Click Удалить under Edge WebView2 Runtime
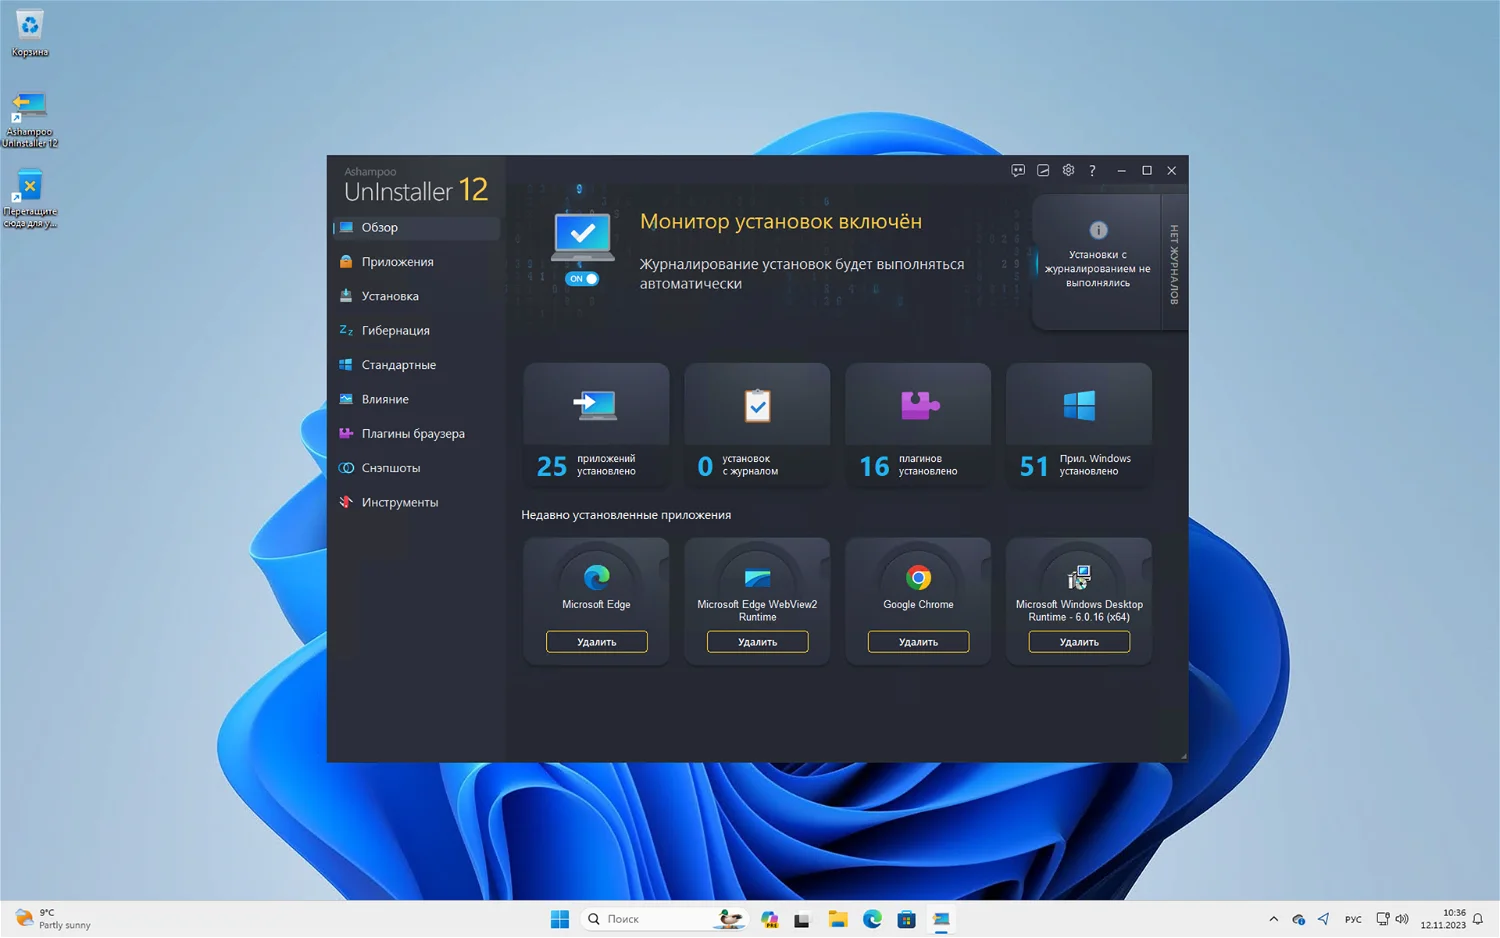Viewport: 1500px width, 938px height. (x=758, y=642)
